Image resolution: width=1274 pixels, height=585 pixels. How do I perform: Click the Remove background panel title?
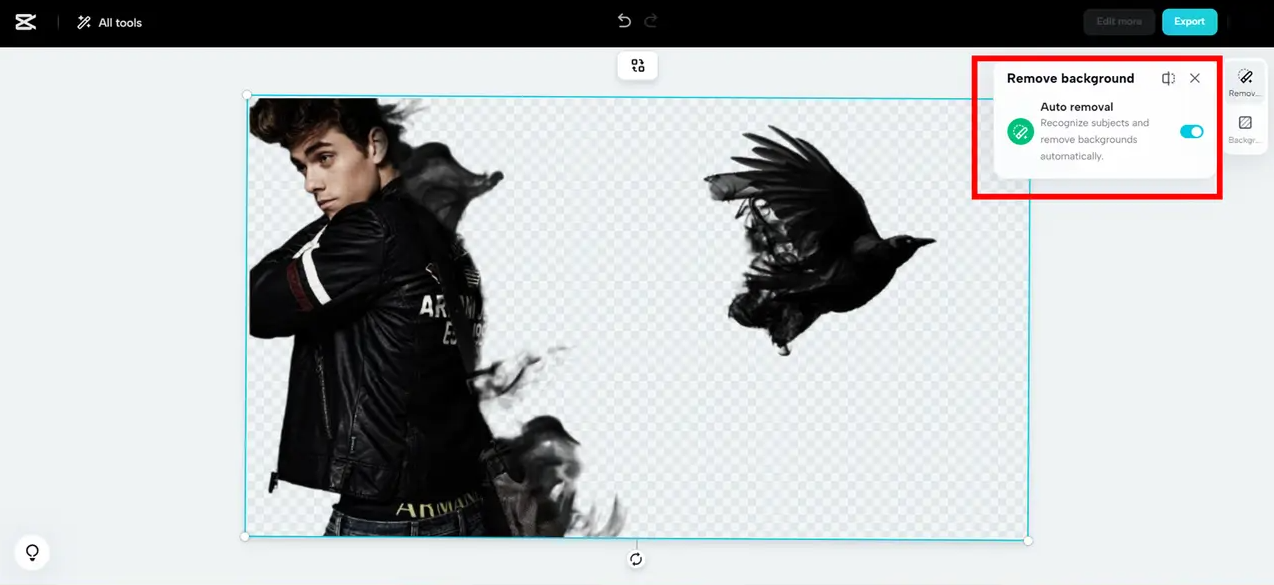1070,78
